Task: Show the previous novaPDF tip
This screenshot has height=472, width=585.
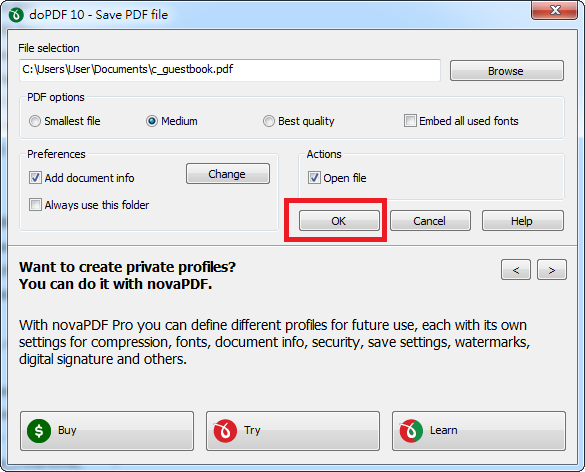Action: tap(516, 270)
